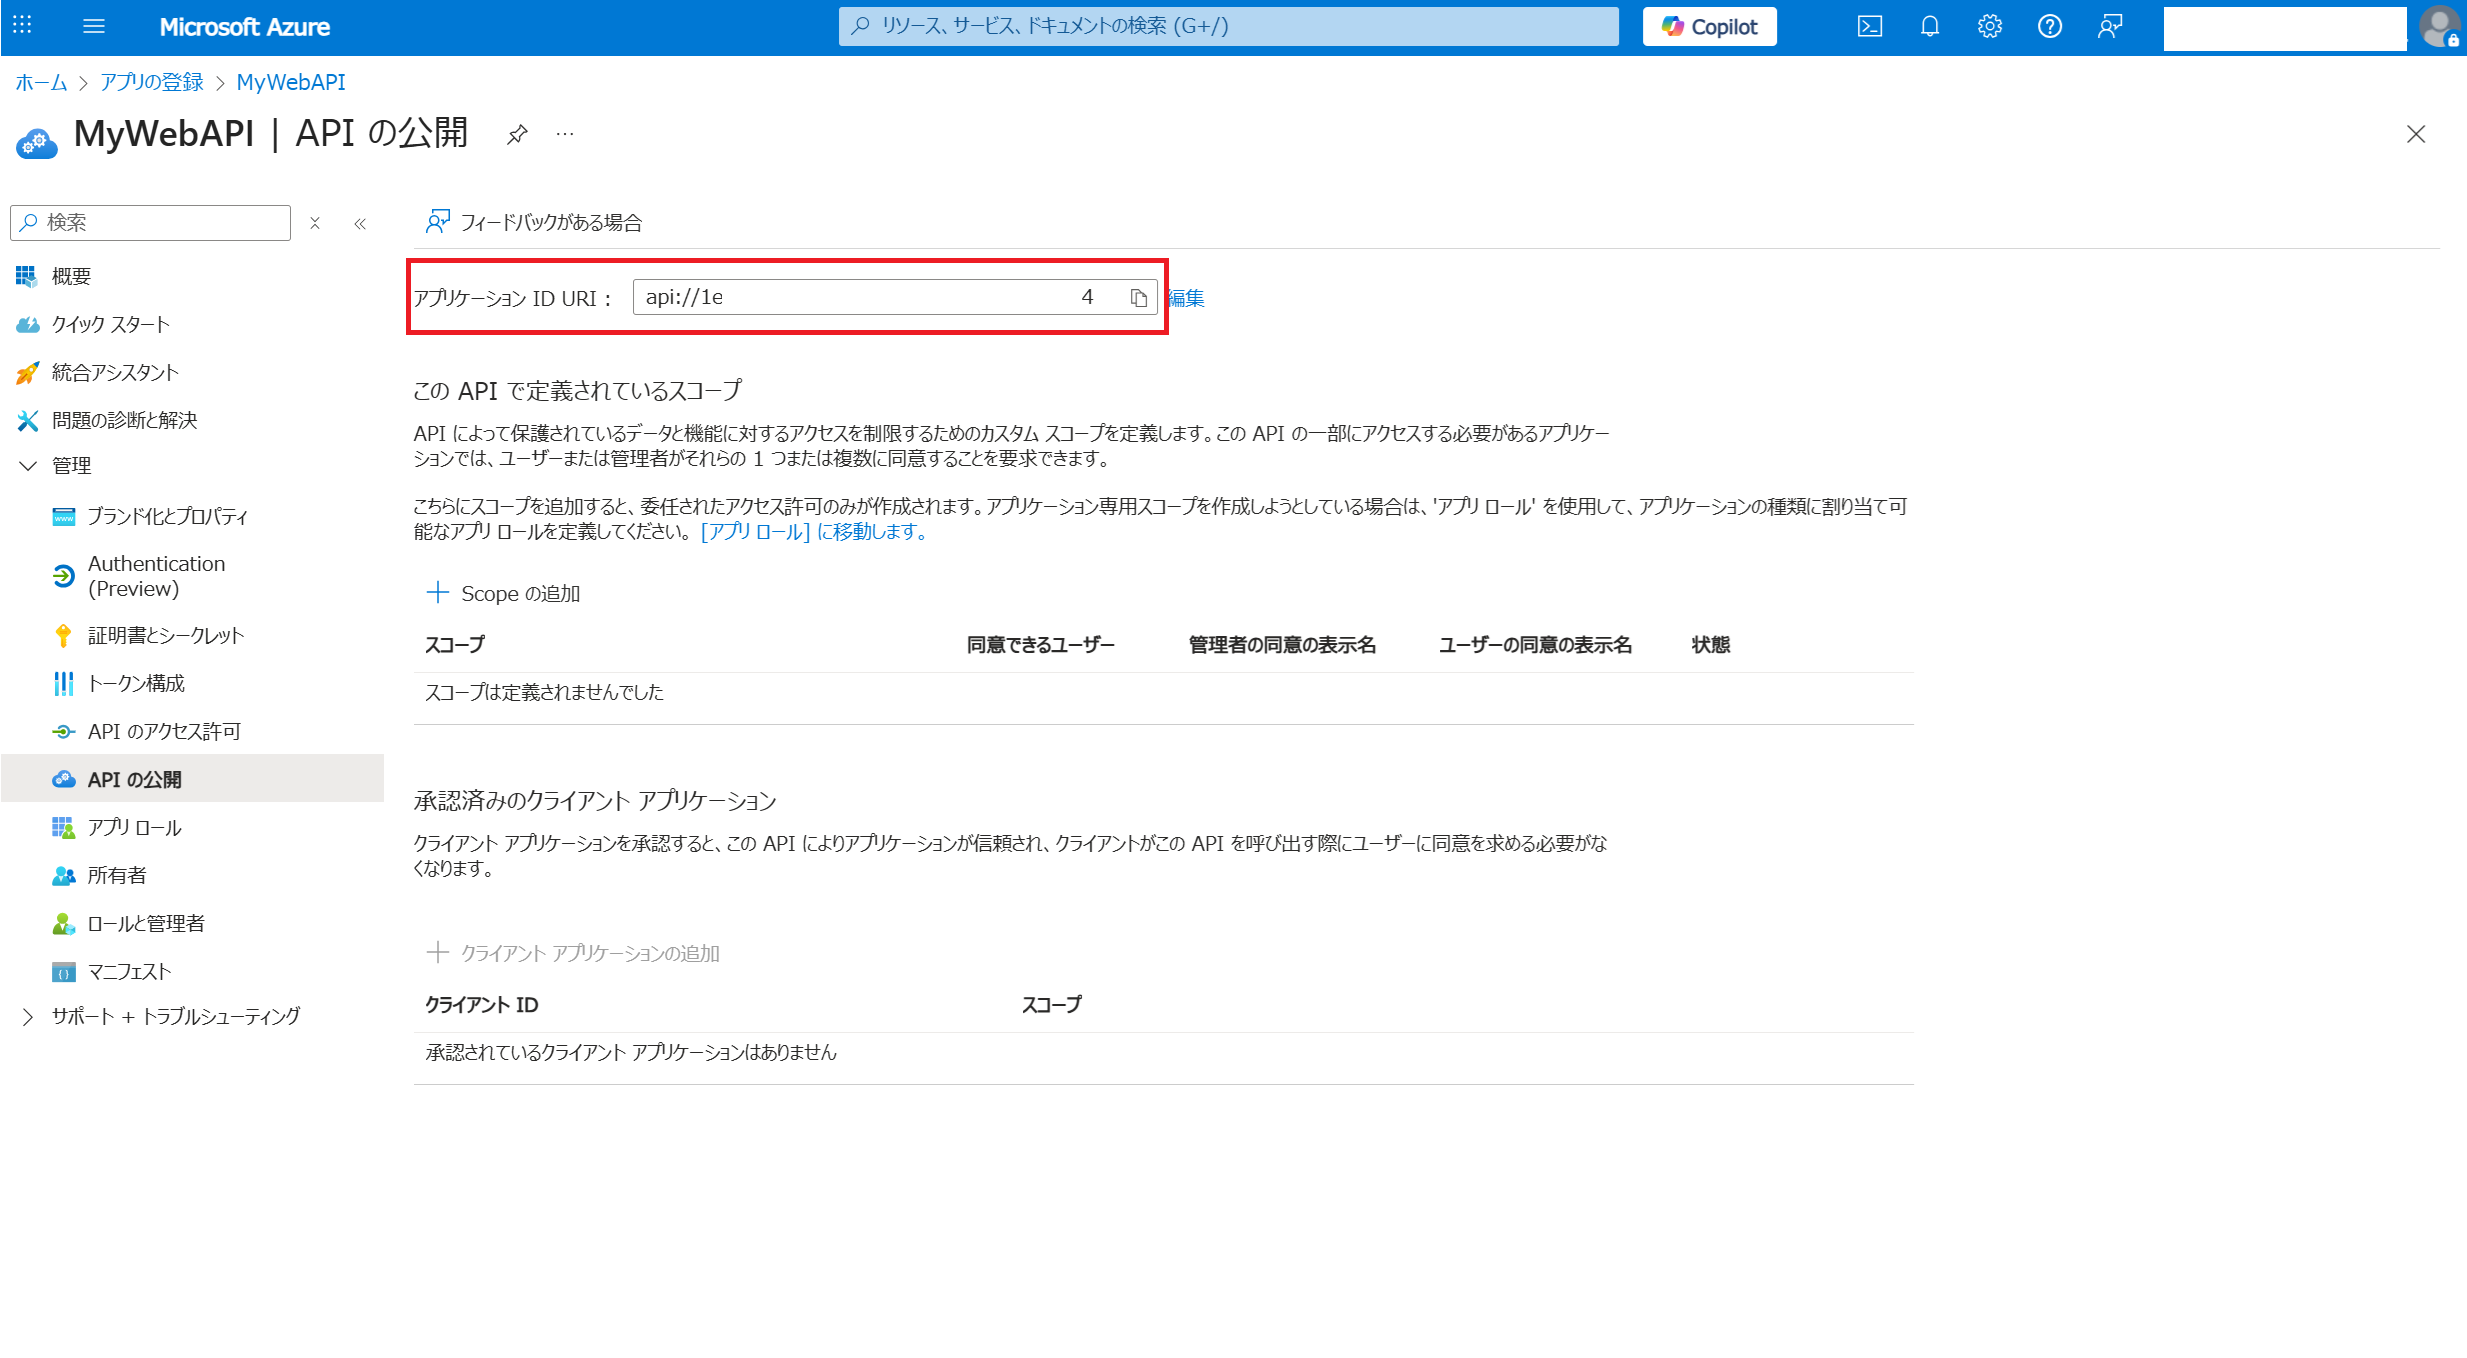Collapse the sidebar with double chevron

(x=360, y=224)
